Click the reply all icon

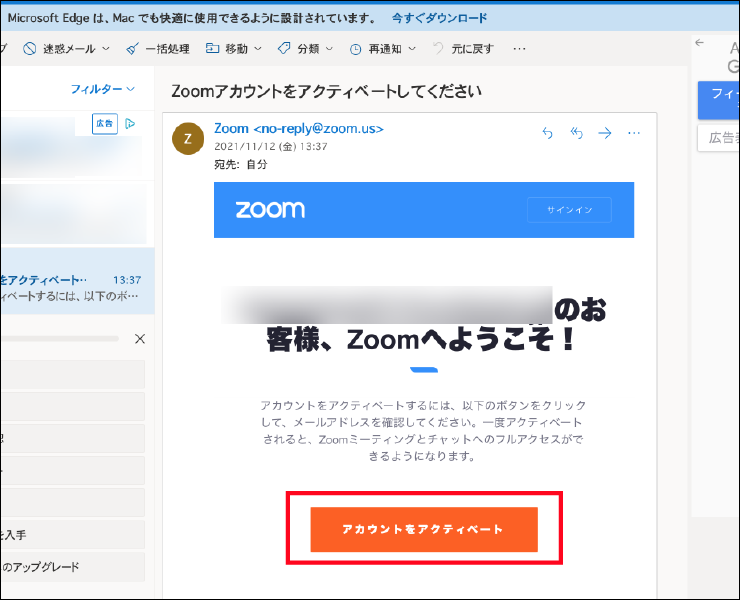pyautogui.click(x=576, y=133)
